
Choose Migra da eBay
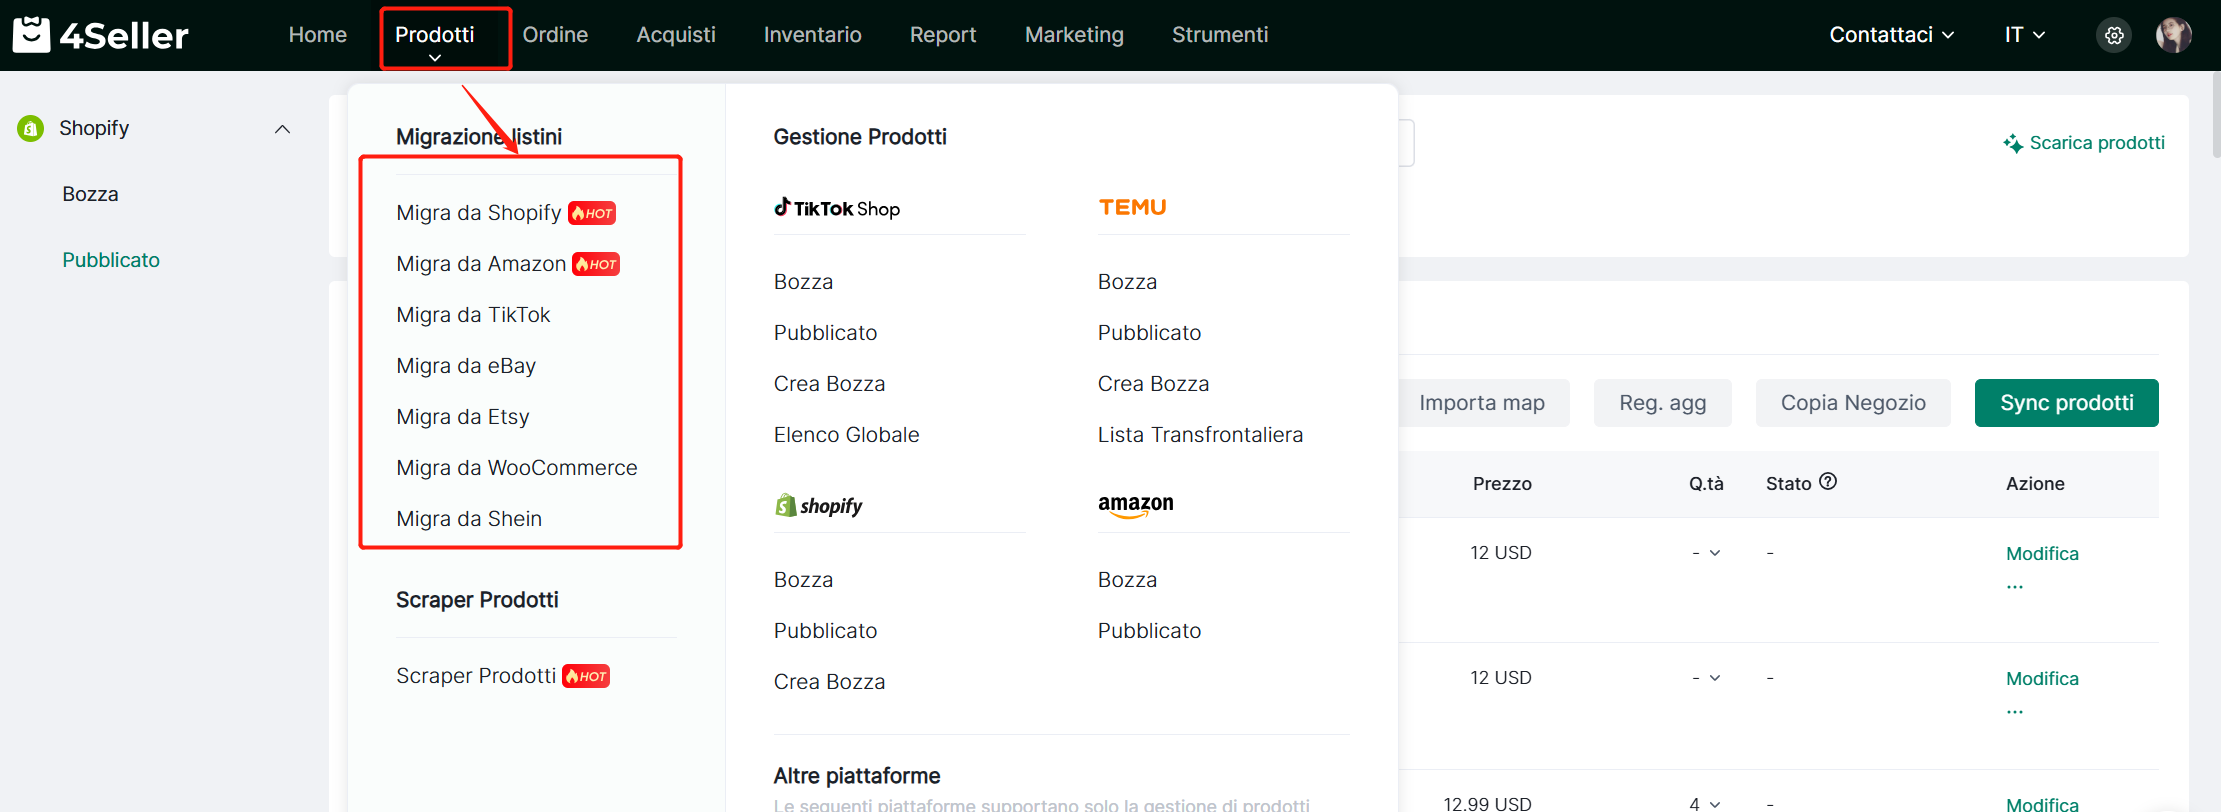(x=466, y=366)
